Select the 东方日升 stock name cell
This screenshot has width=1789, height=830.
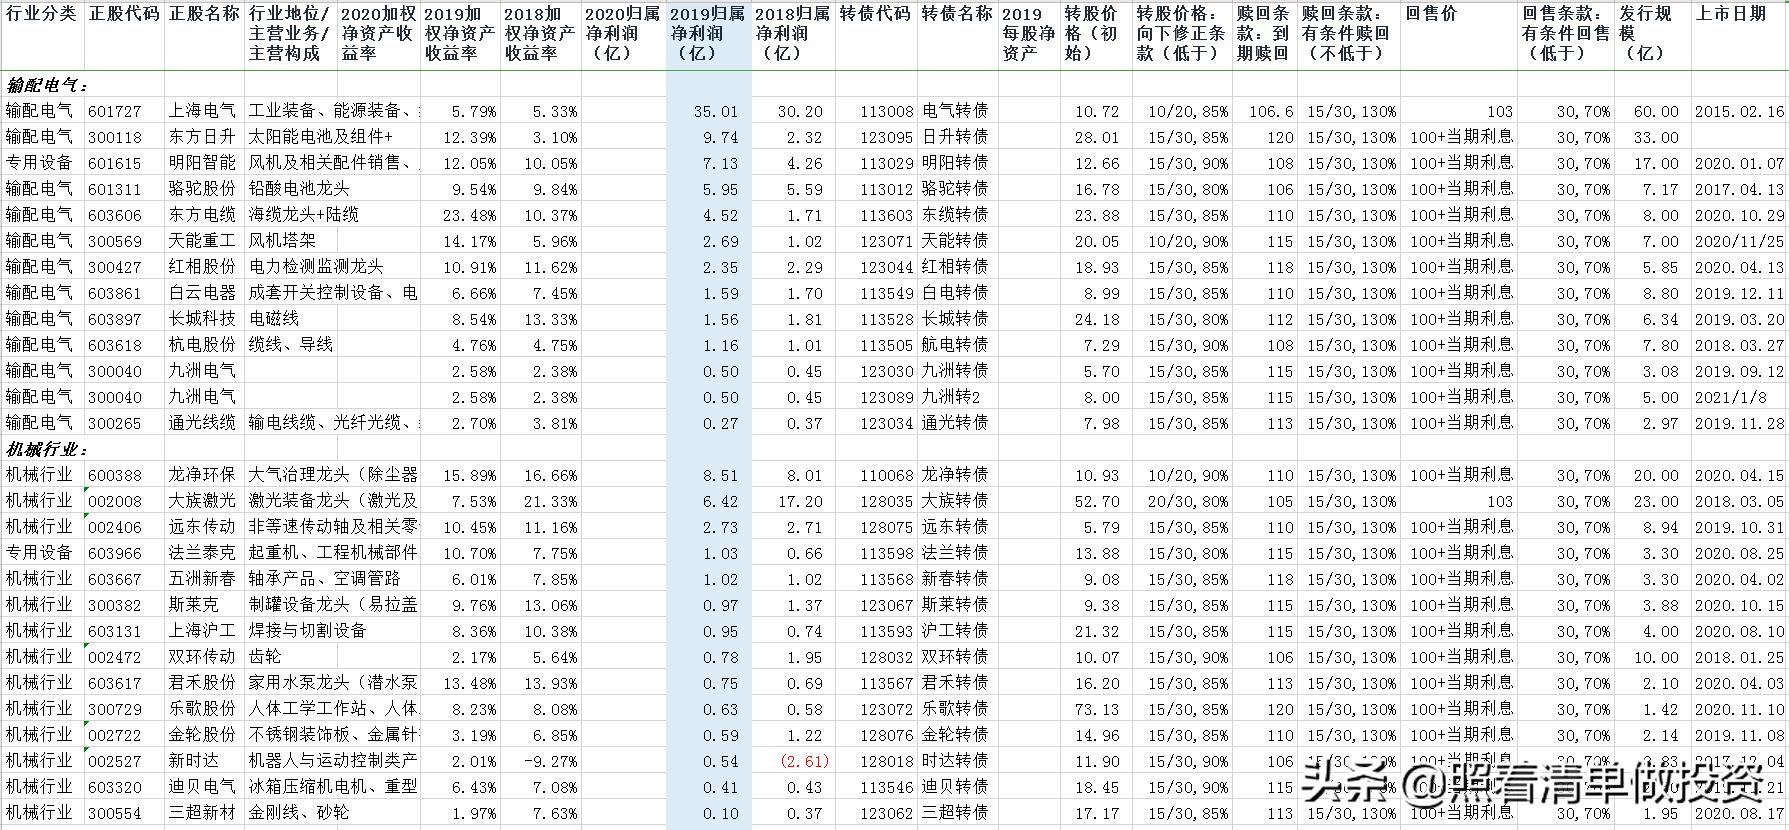click(202, 137)
